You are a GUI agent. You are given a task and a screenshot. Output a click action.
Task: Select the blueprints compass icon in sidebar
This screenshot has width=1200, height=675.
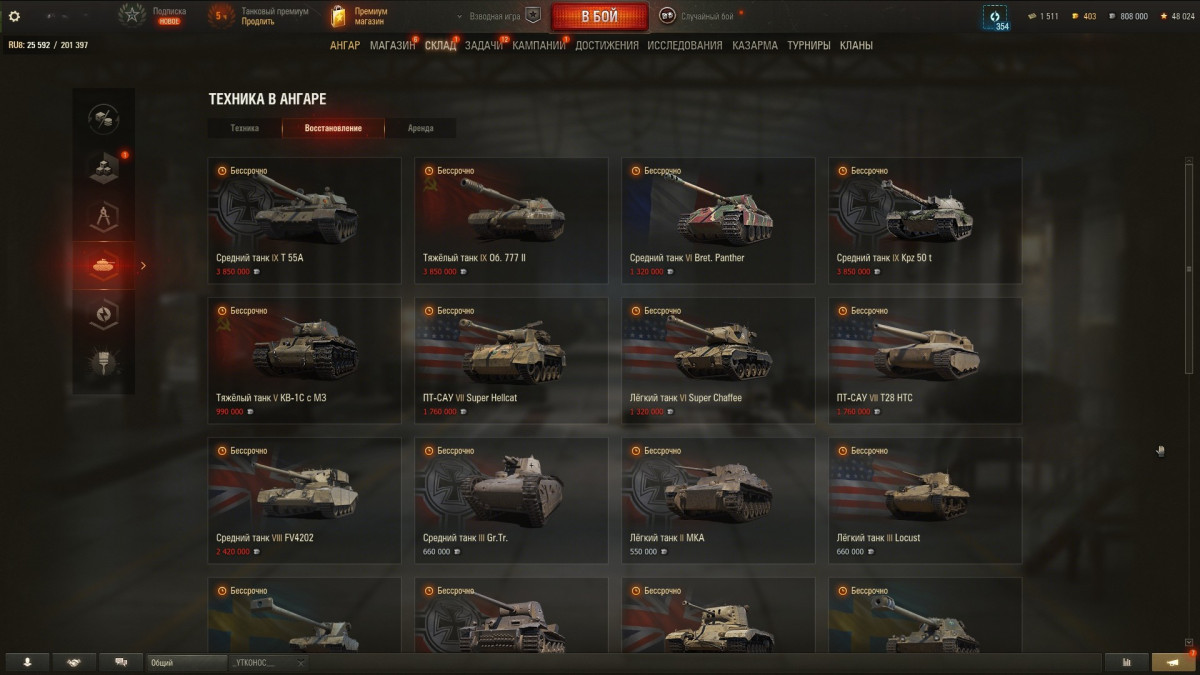tap(104, 216)
